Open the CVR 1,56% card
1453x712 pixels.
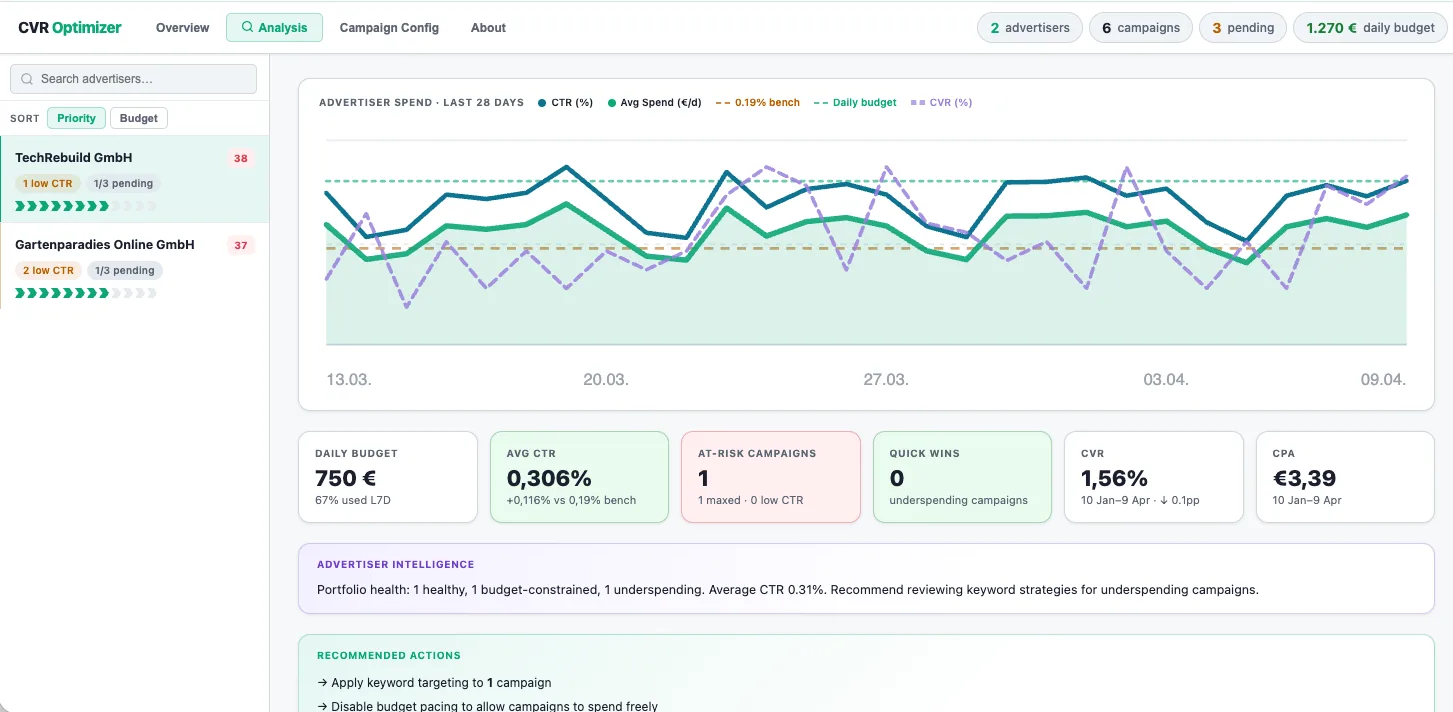pyautogui.click(x=1154, y=477)
